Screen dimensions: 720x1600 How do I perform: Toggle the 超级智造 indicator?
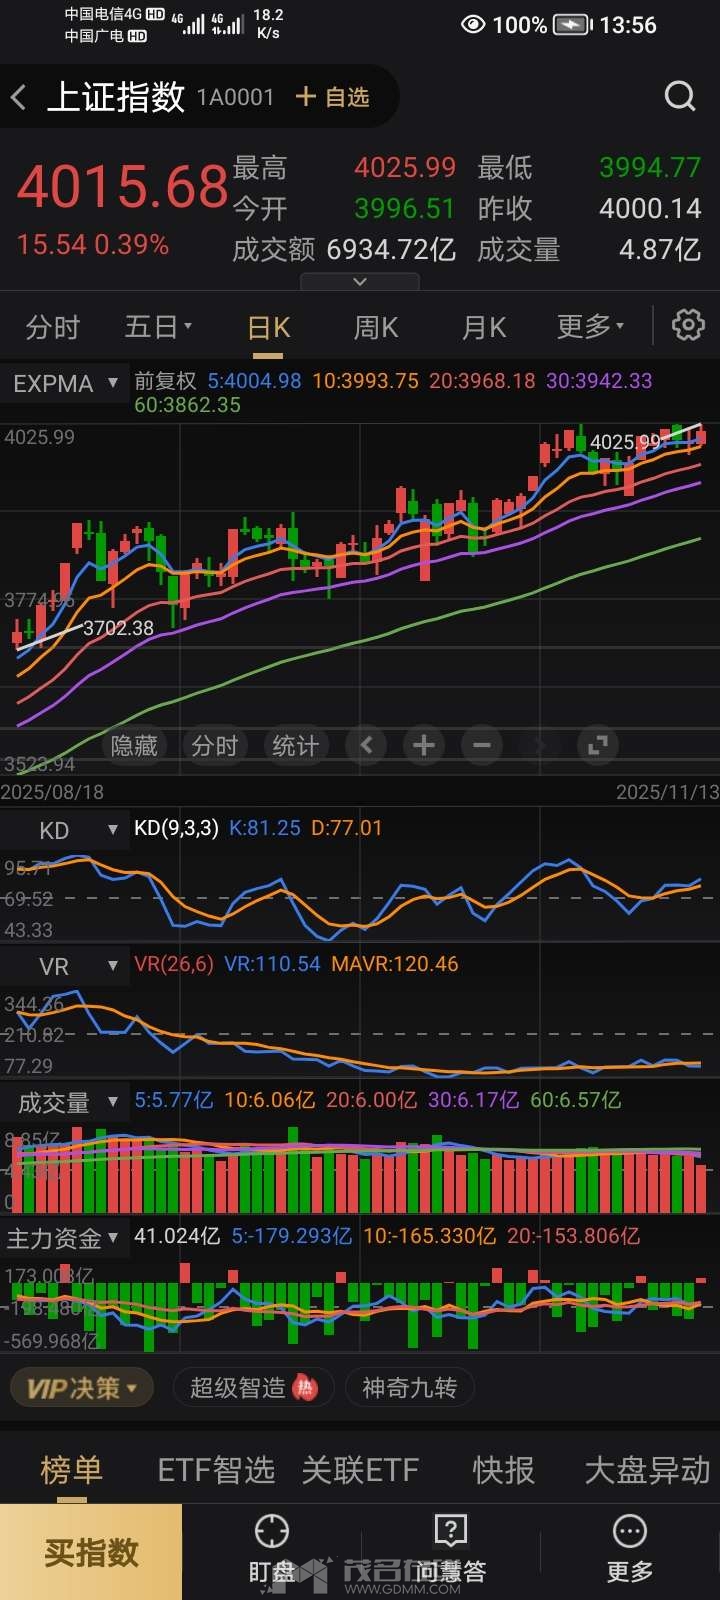tap(252, 1388)
